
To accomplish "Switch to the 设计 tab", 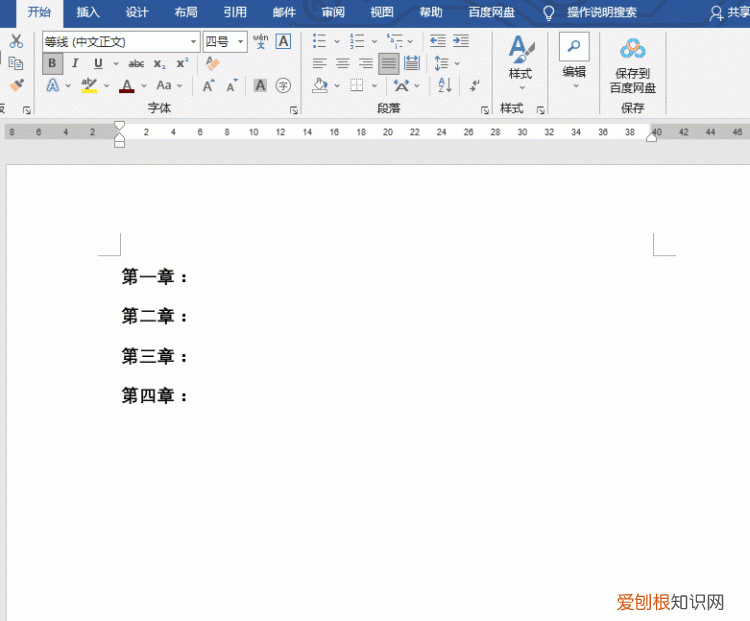I will [137, 12].
